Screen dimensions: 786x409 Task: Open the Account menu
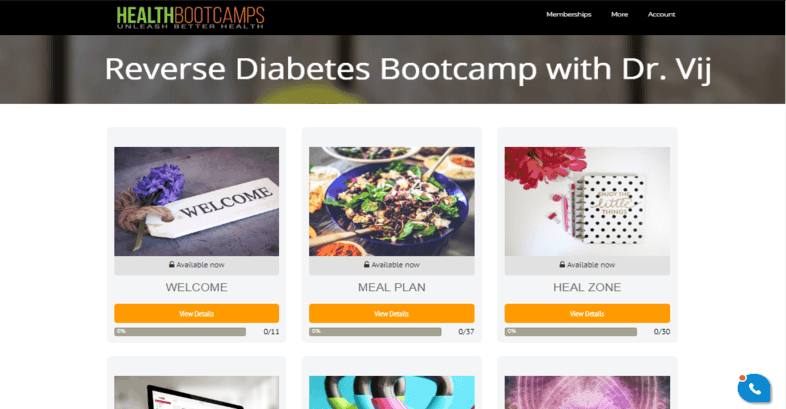click(x=661, y=15)
